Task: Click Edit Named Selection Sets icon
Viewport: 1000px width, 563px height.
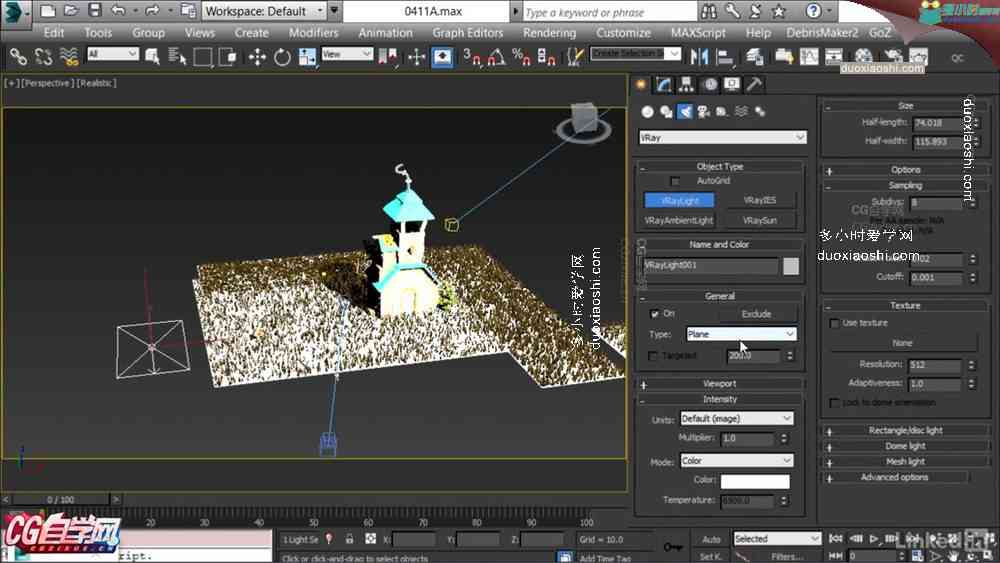Action: click(x=575, y=57)
